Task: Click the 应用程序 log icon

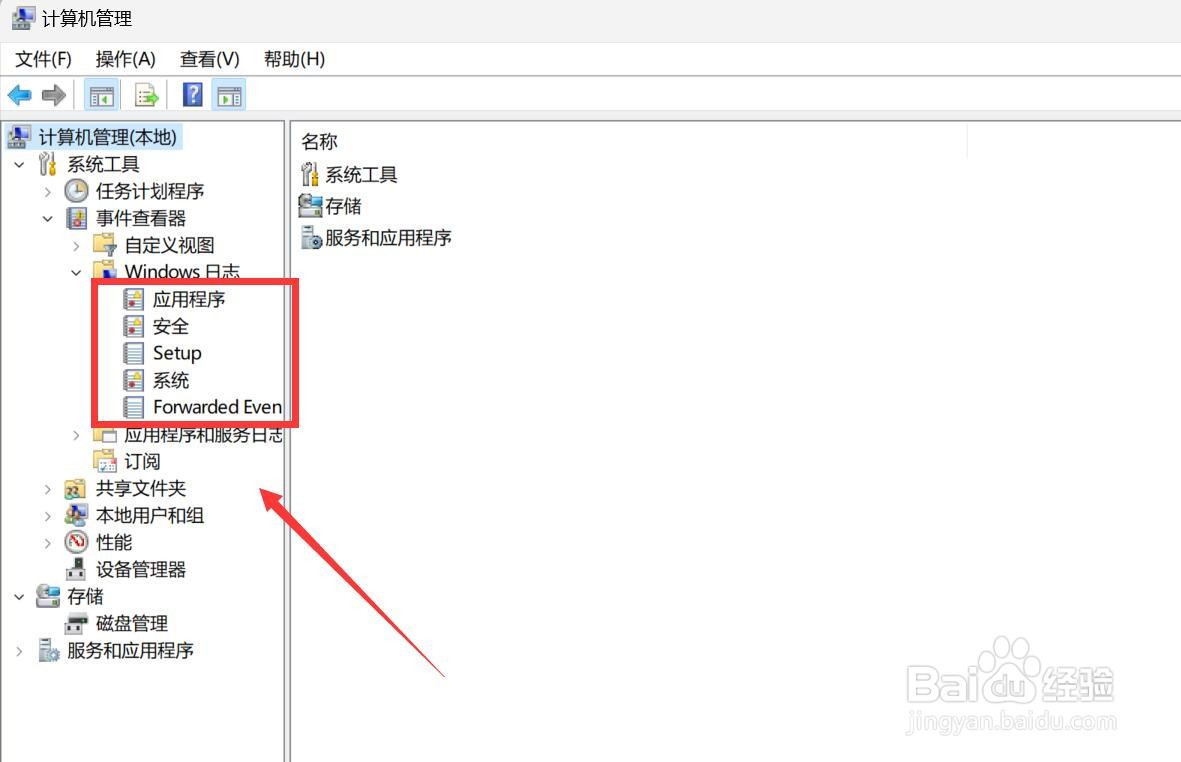Action: point(133,300)
